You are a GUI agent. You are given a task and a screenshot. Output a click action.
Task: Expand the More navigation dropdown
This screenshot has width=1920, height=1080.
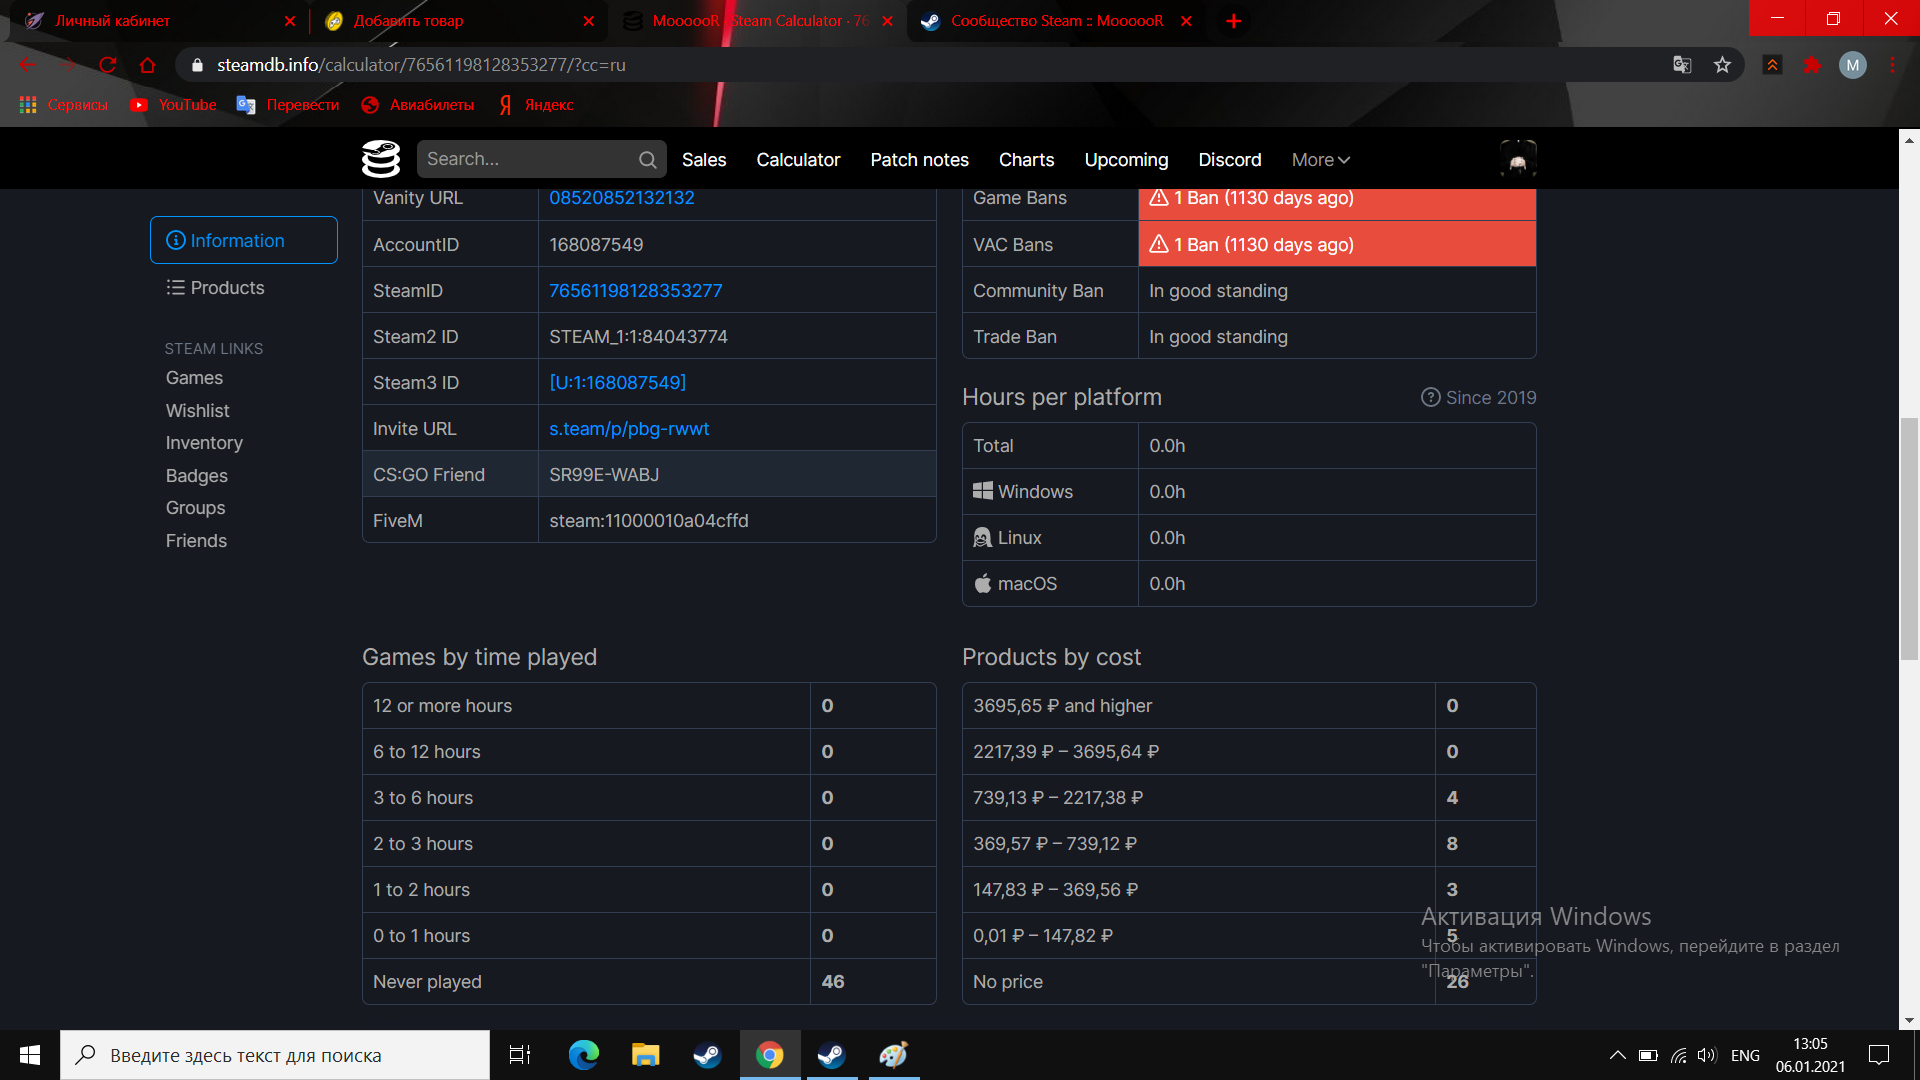tap(1320, 160)
